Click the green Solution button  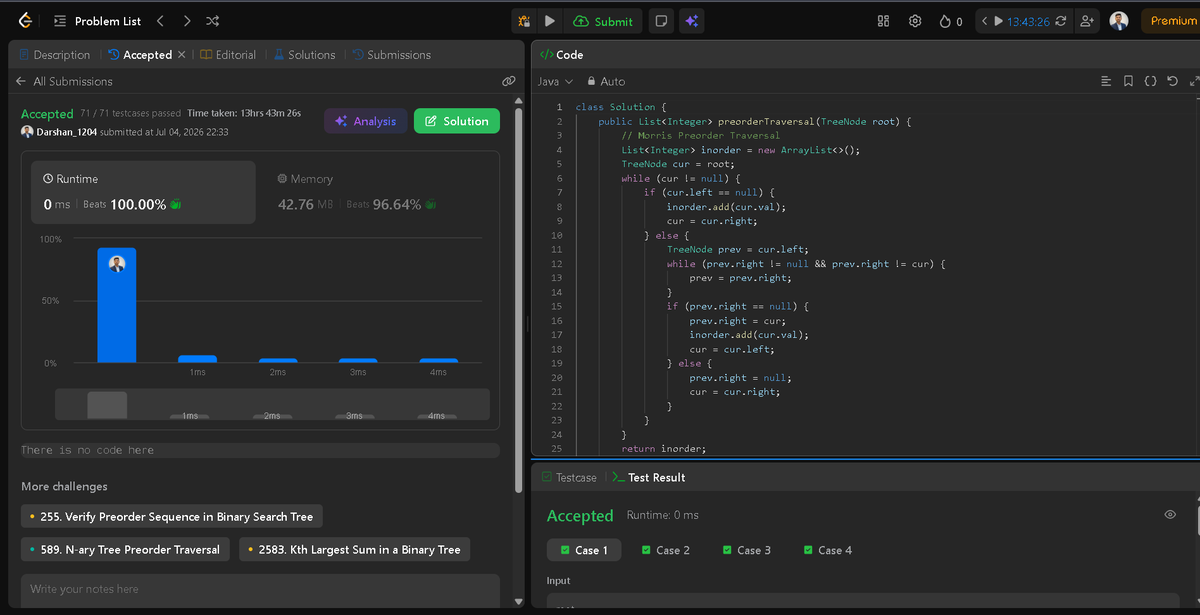point(457,121)
